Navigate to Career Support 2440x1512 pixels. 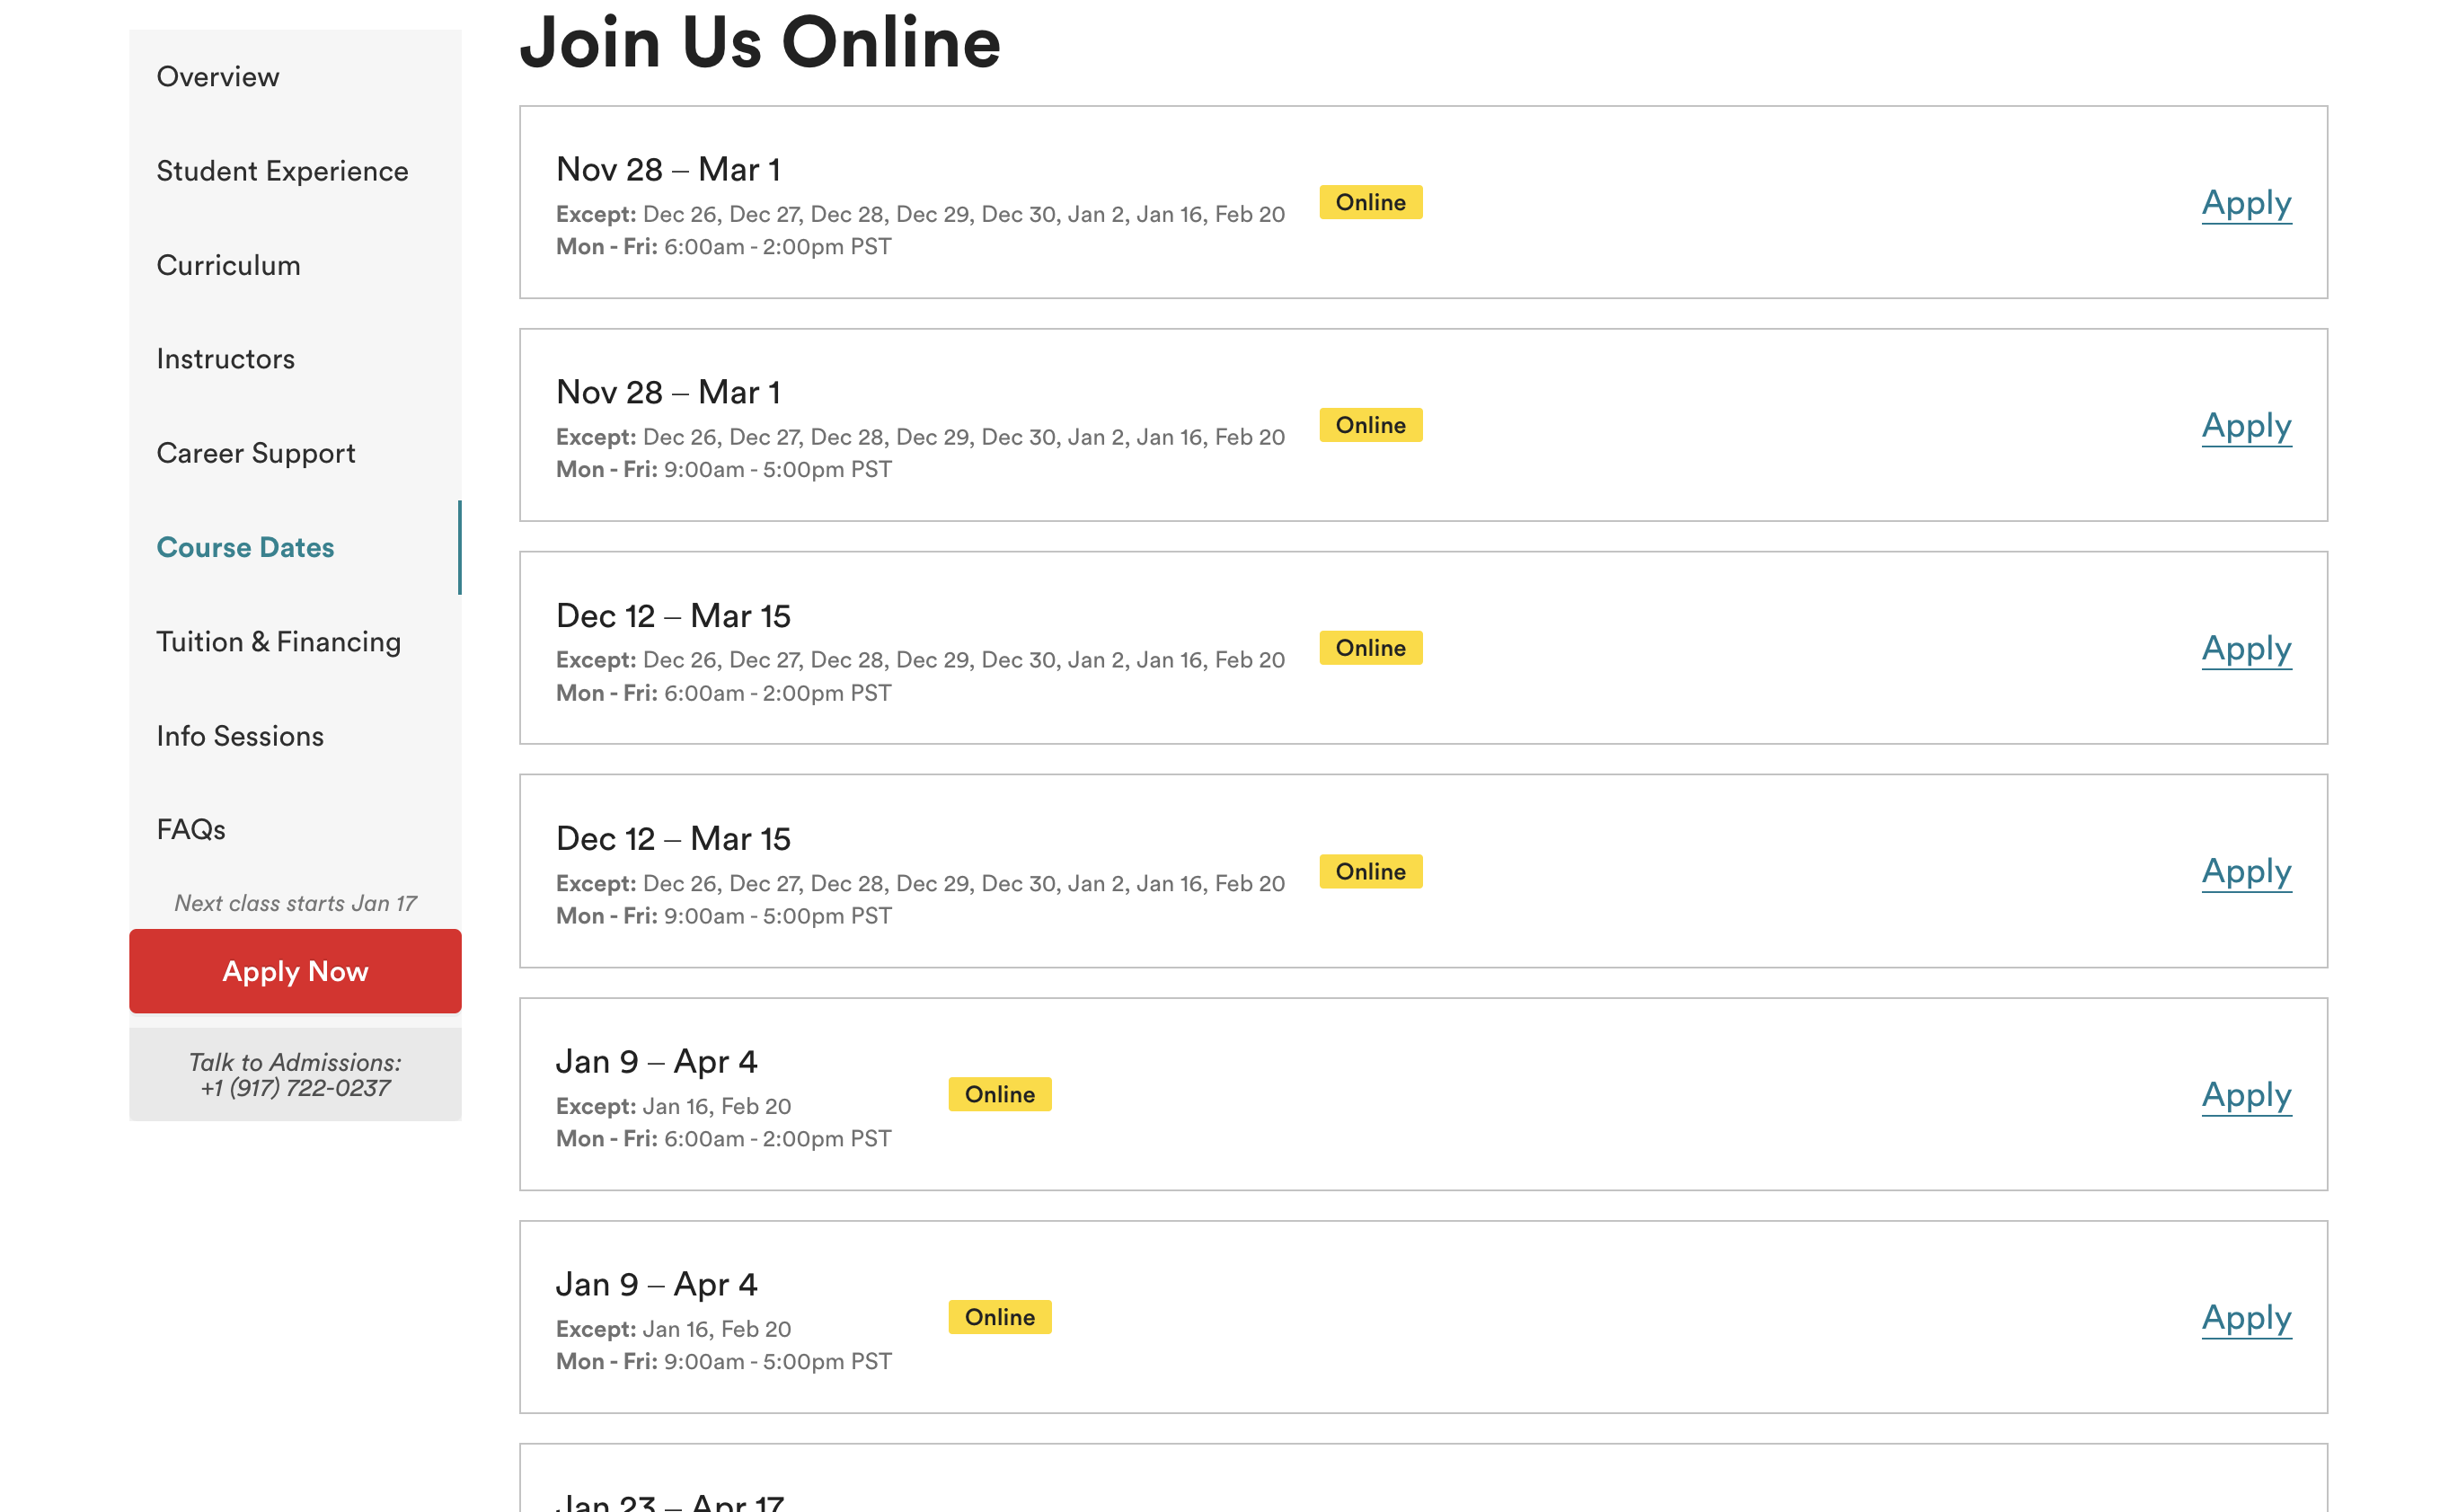pos(255,453)
